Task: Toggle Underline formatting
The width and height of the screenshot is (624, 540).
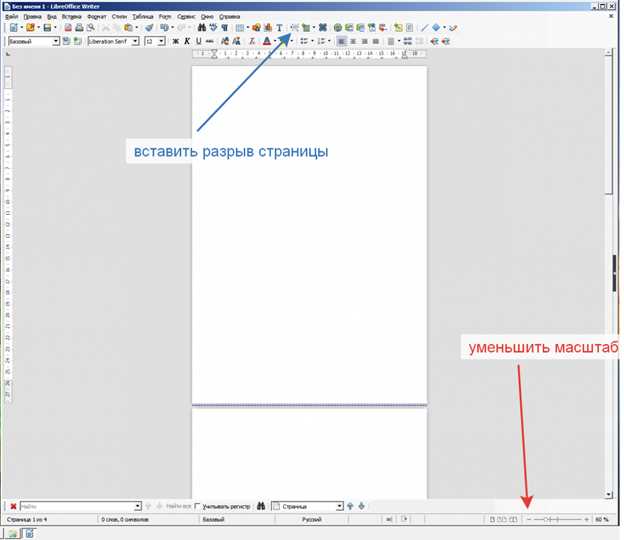Action: (199, 41)
